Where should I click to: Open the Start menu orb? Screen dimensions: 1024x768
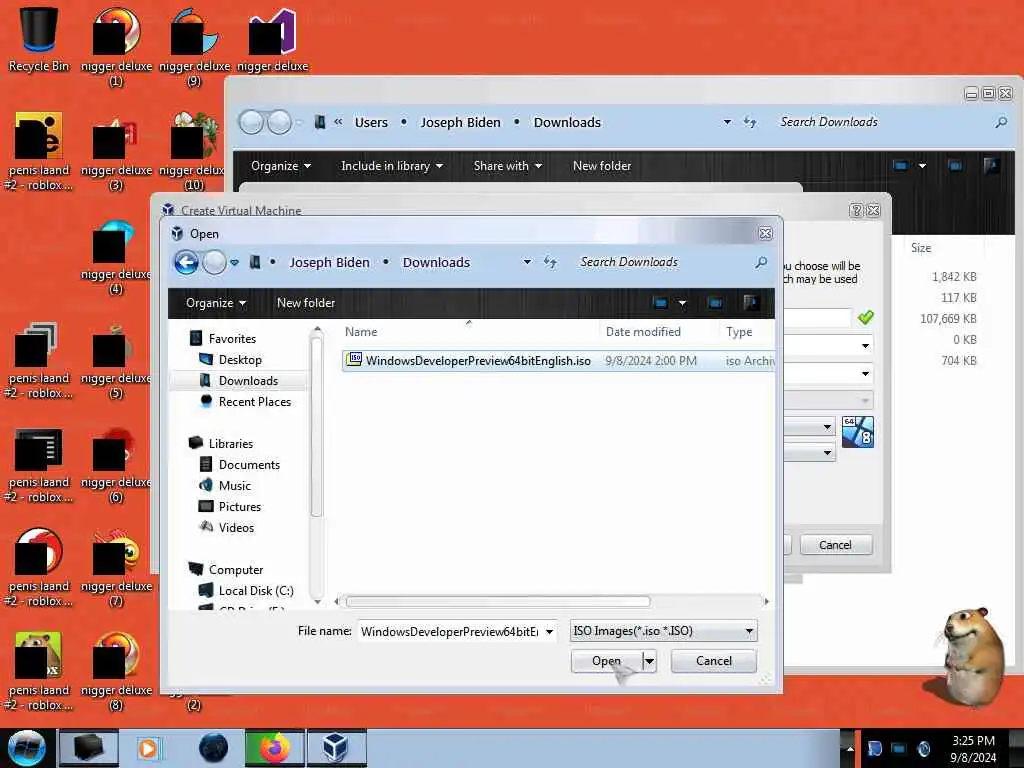pos(26,748)
